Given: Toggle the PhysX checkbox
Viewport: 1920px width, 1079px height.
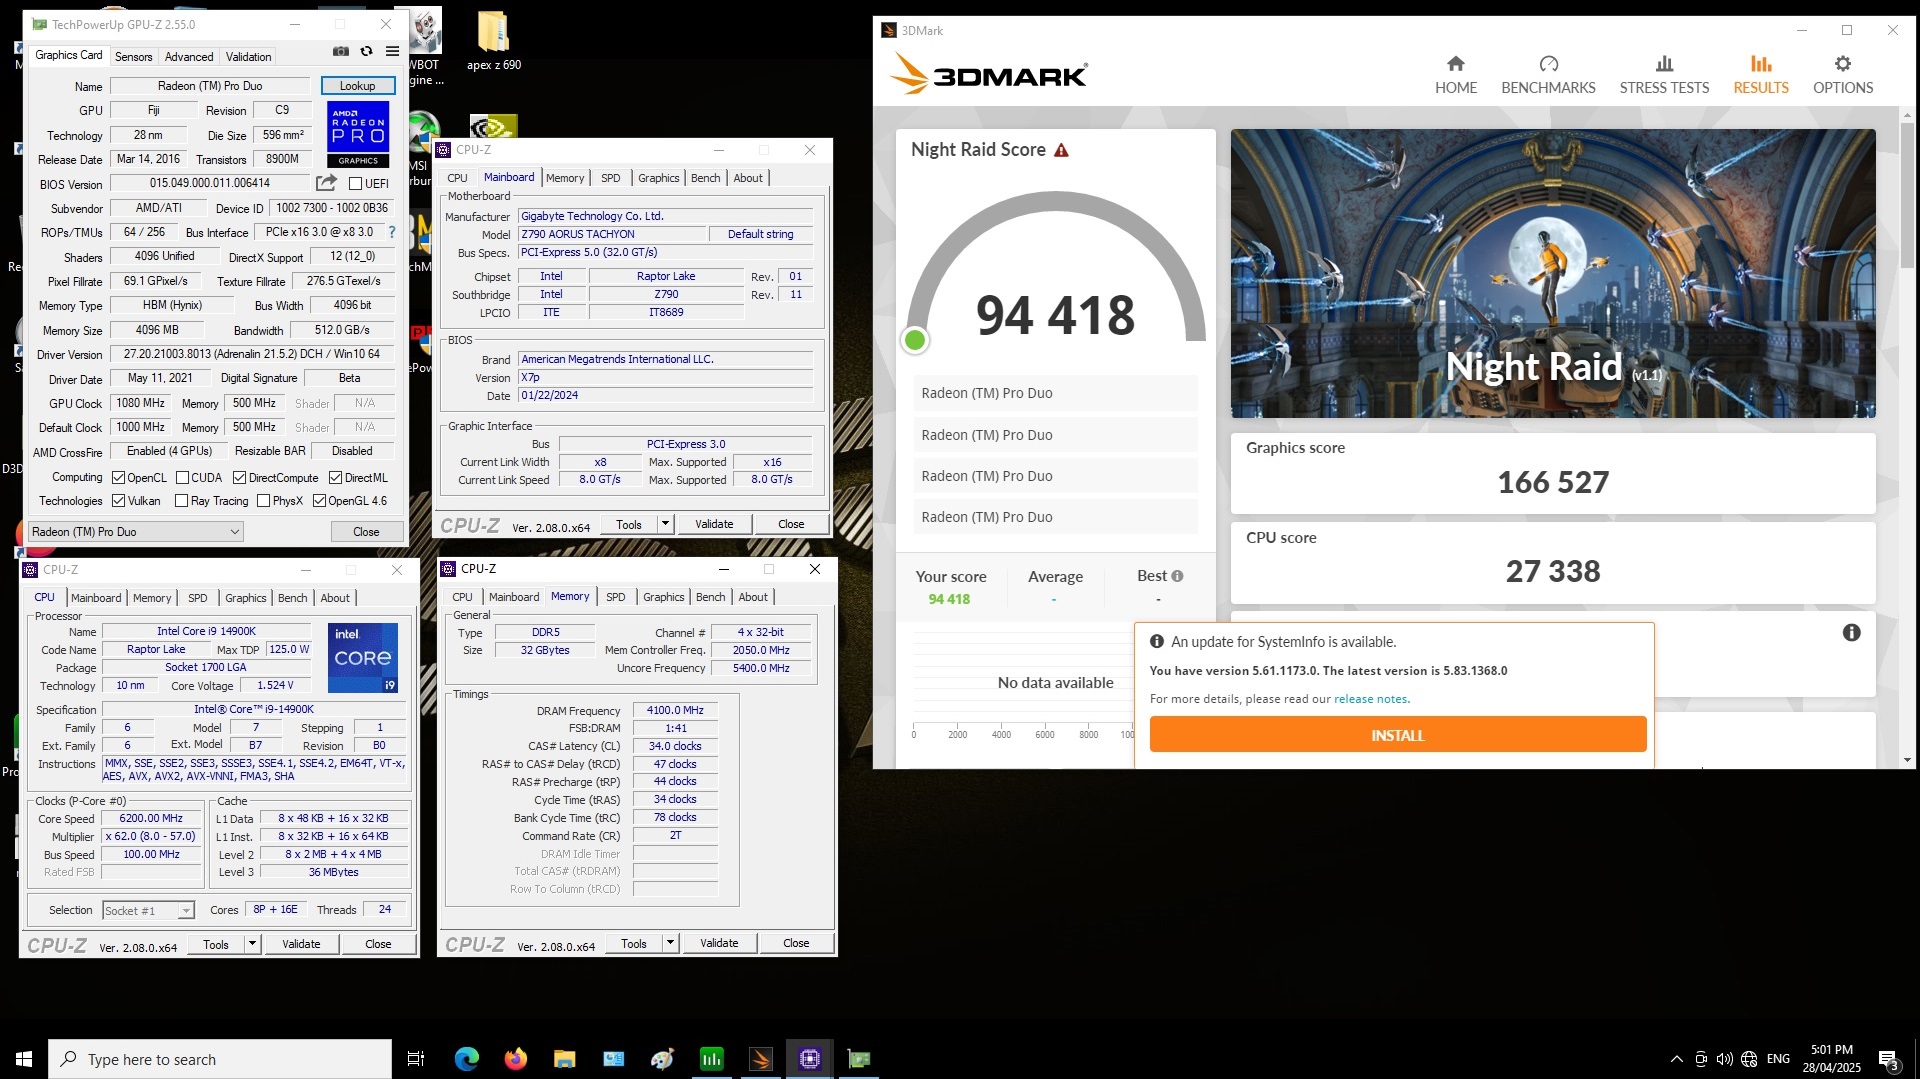Looking at the screenshot, I should click(x=264, y=501).
